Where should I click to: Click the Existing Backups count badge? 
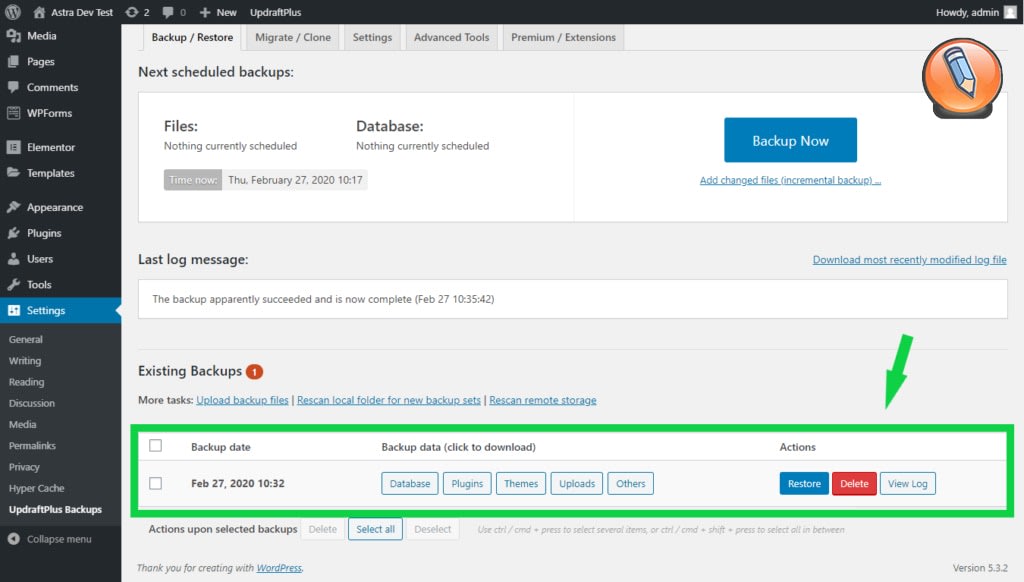(x=254, y=372)
